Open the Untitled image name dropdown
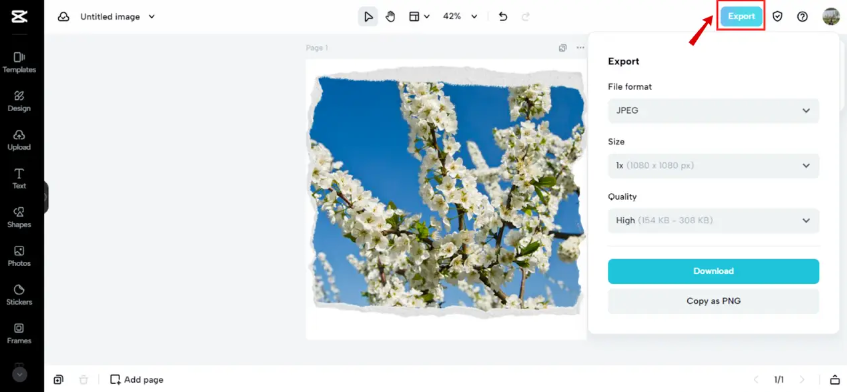 [x=118, y=17]
